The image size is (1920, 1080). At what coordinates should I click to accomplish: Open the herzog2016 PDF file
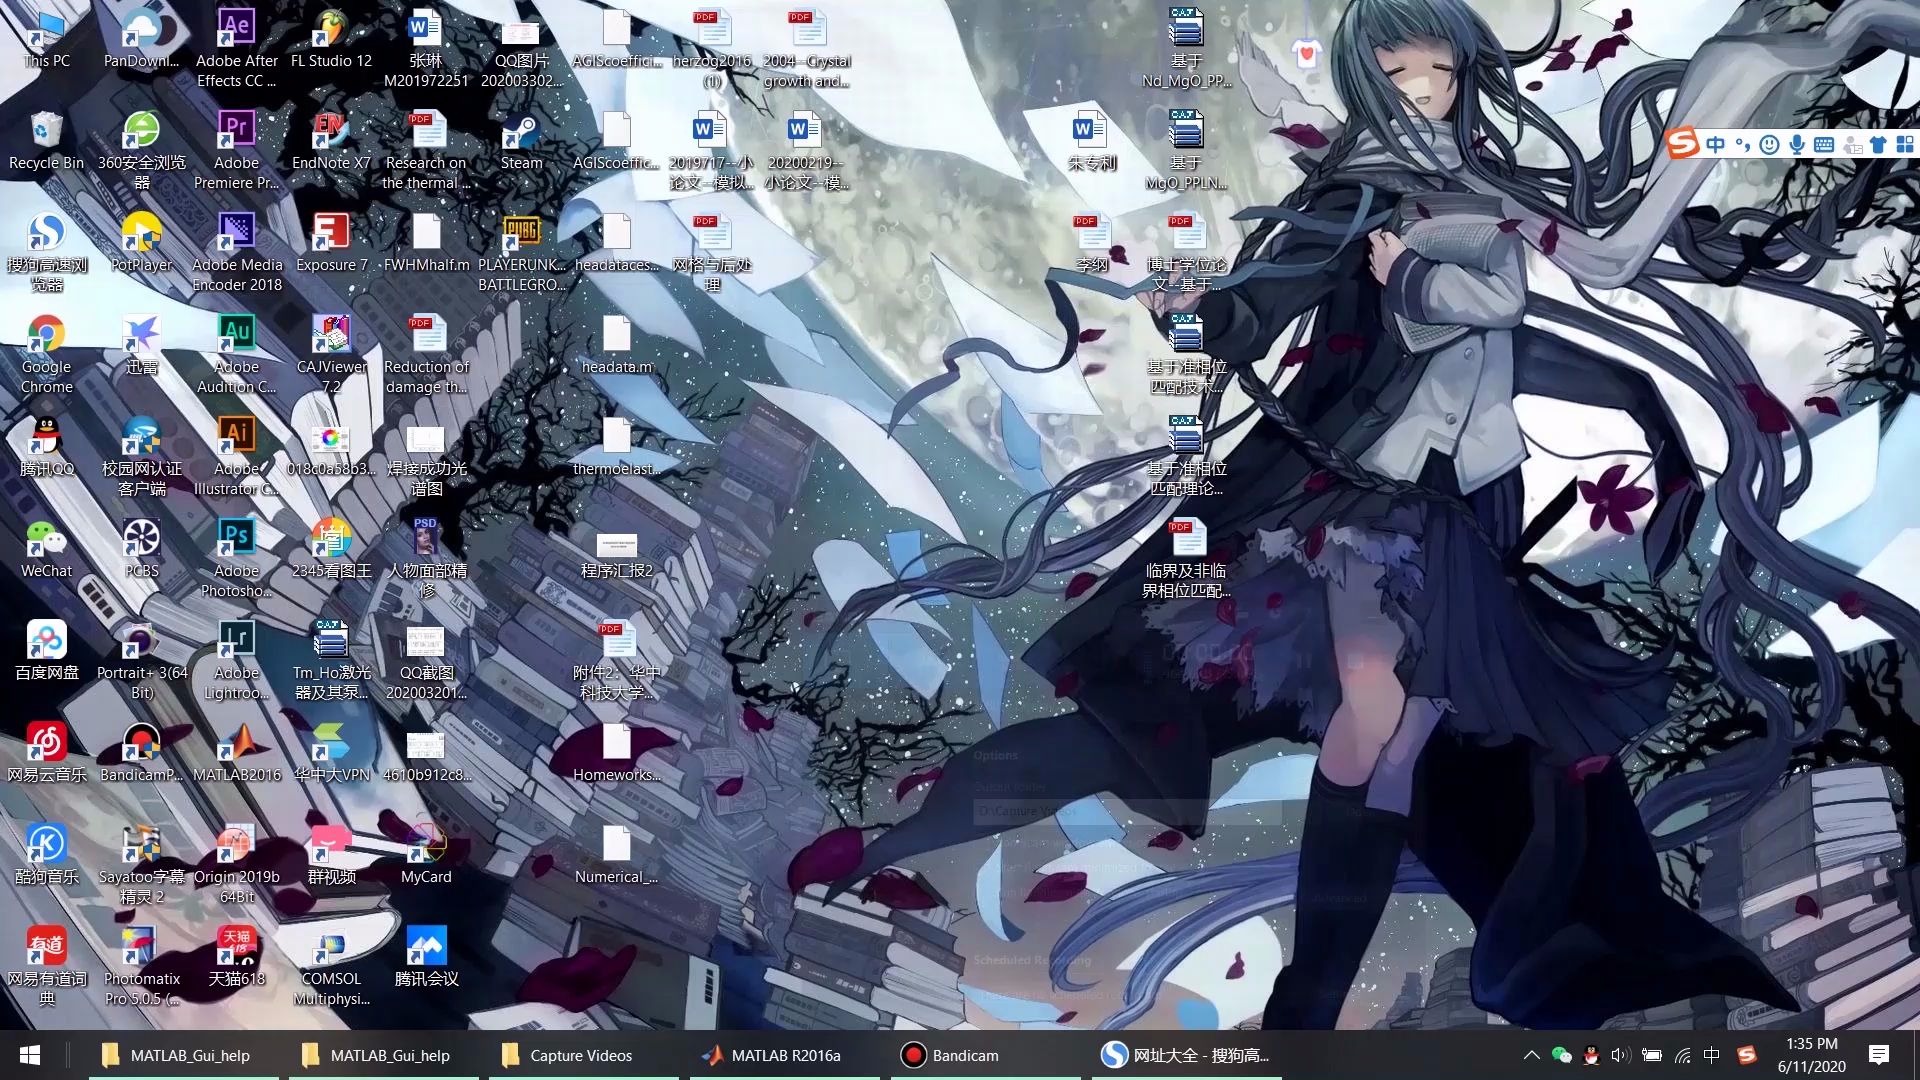[x=711, y=48]
